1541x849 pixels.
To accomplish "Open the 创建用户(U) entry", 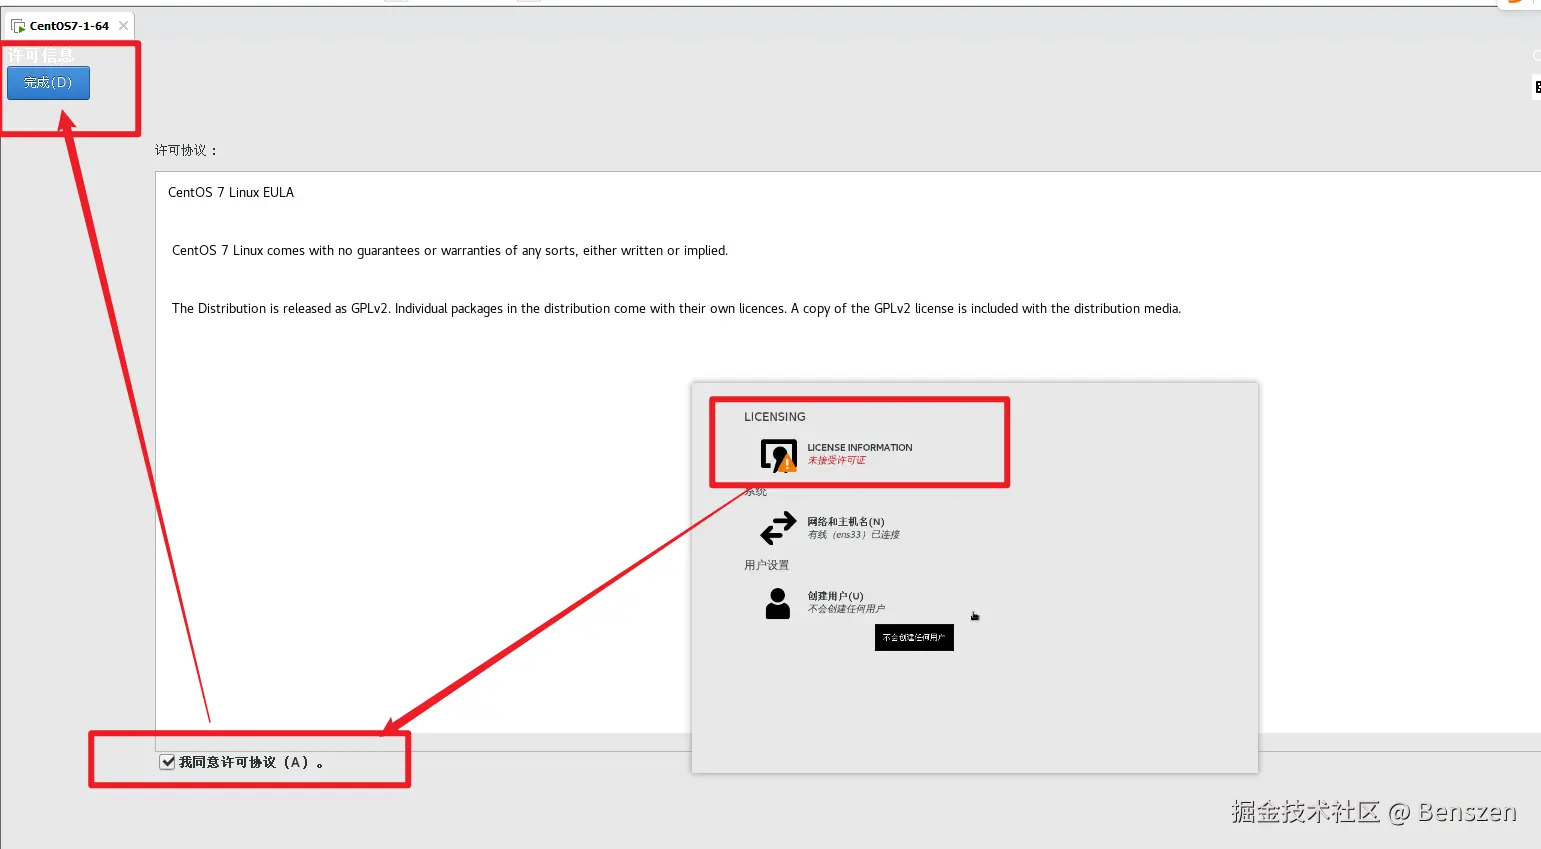I will 835,595.
